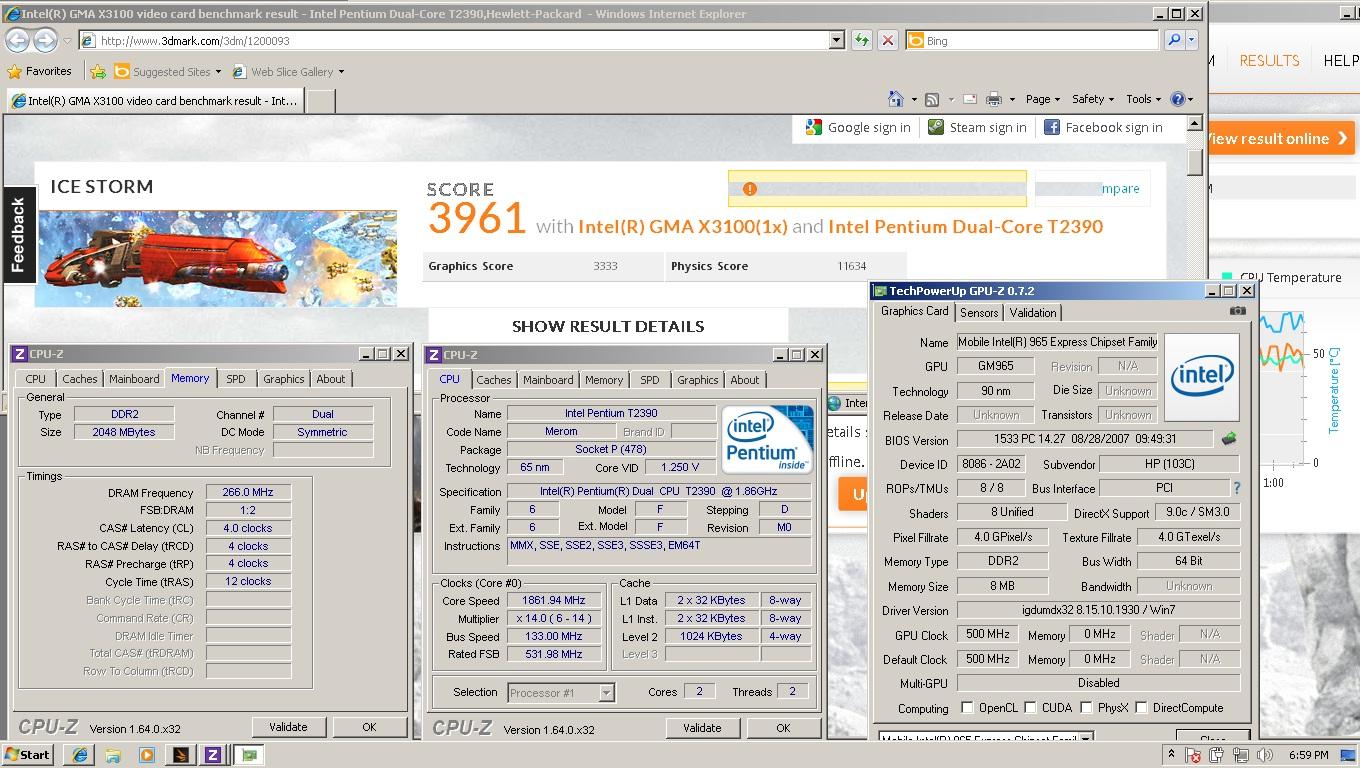Viewport: 1360px width, 768px height.
Task: Open the Read mail icon in IE
Action: point(969,99)
